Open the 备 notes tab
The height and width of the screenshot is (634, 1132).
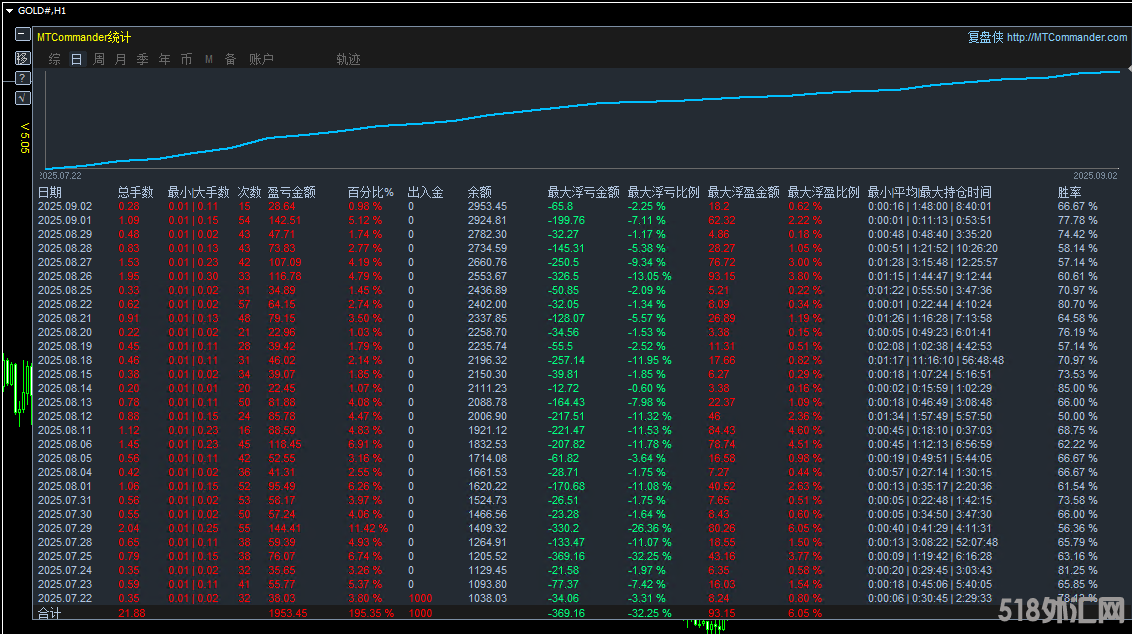click(x=231, y=59)
